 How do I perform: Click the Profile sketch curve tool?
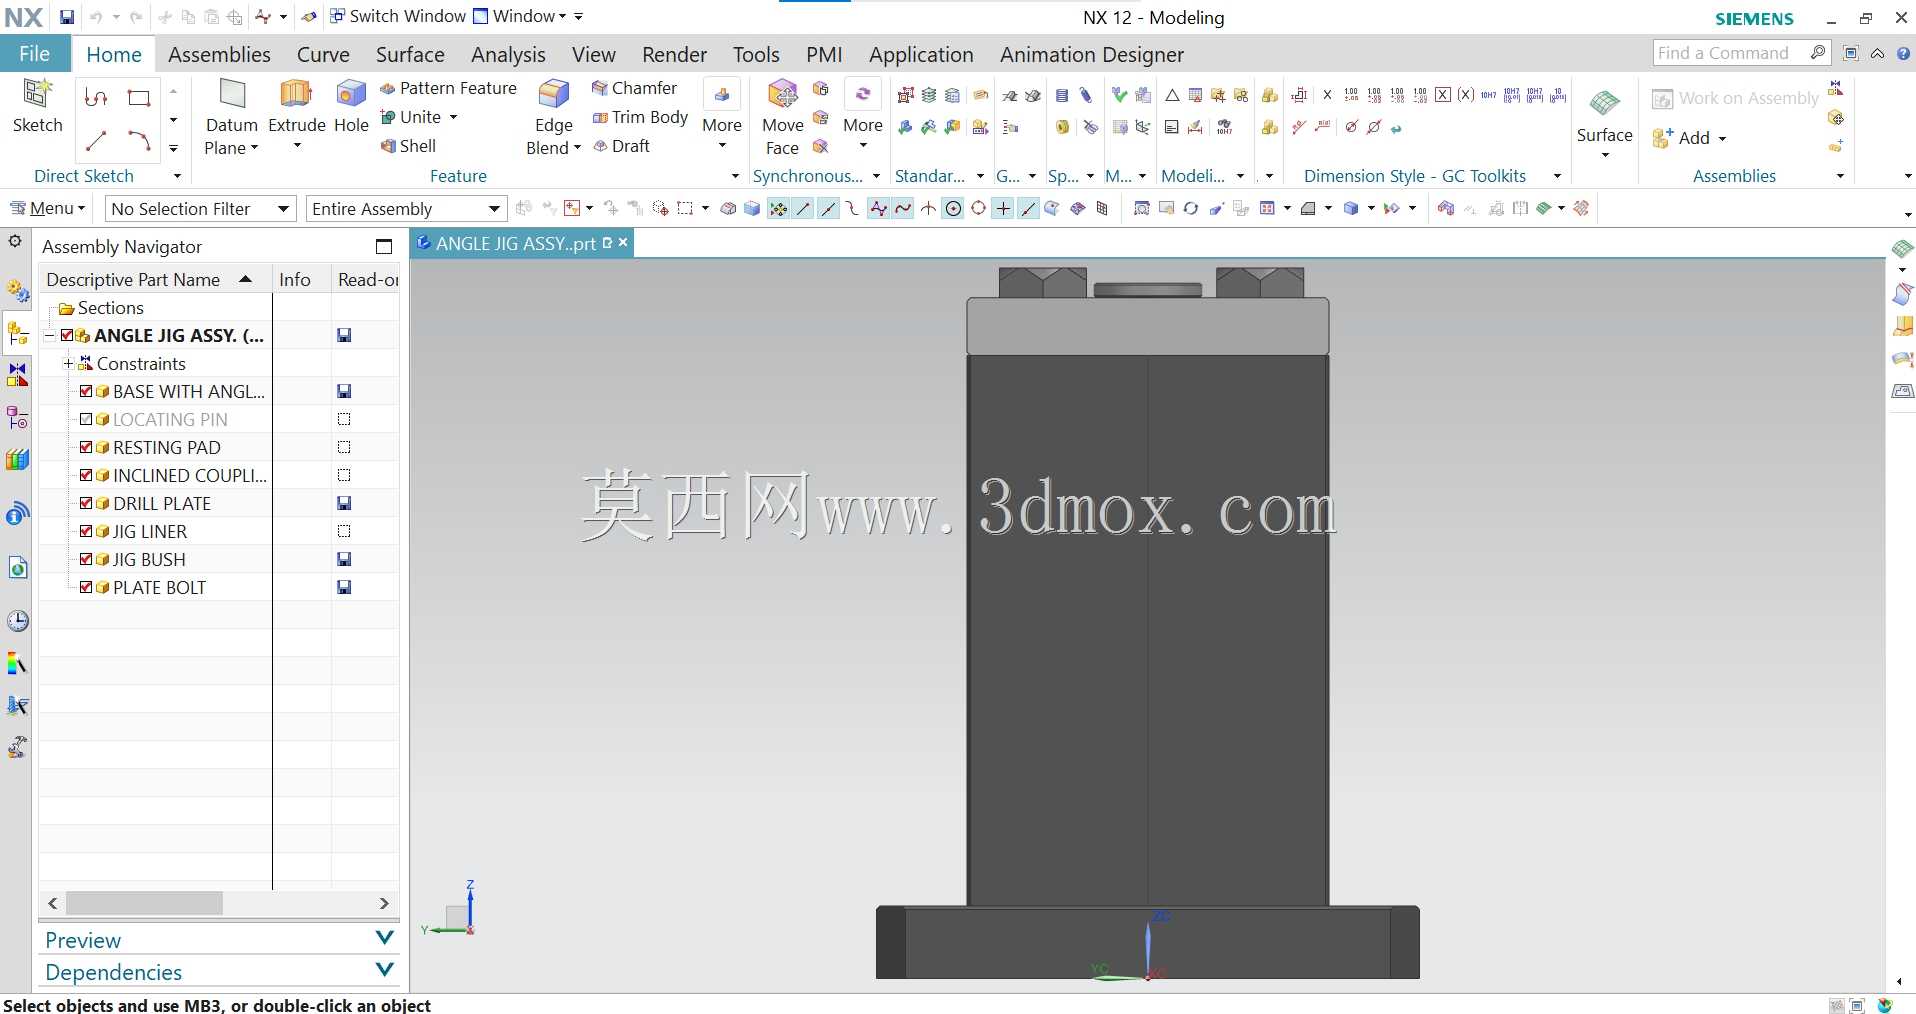pos(96,97)
